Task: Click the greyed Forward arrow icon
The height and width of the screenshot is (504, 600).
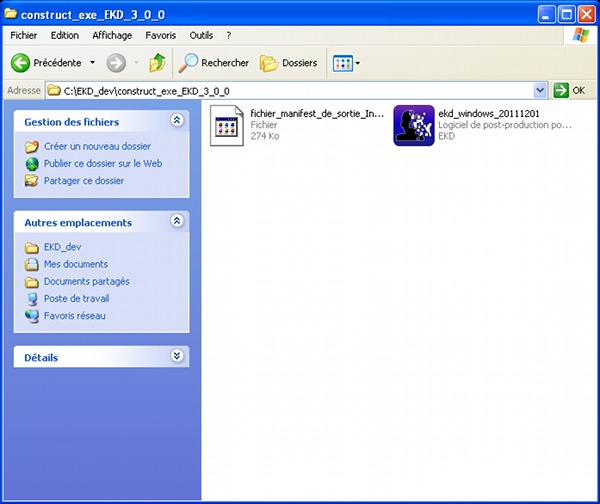Action: [116, 63]
